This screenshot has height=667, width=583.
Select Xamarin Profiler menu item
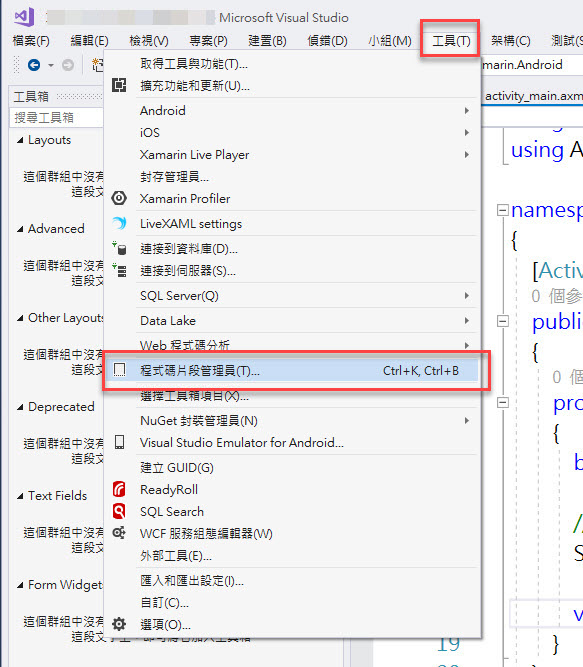(291, 199)
